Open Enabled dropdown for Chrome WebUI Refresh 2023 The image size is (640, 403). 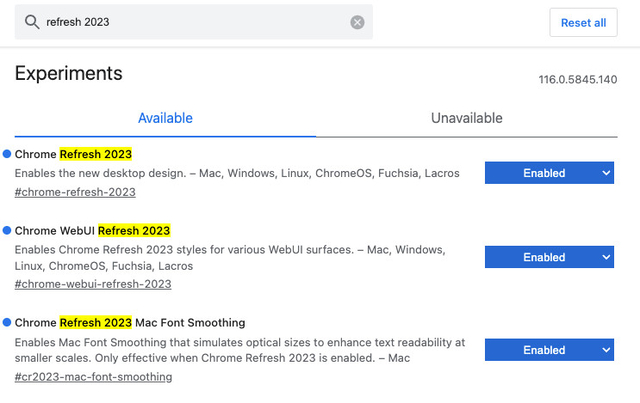pyautogui.click(x=549, y=257)
